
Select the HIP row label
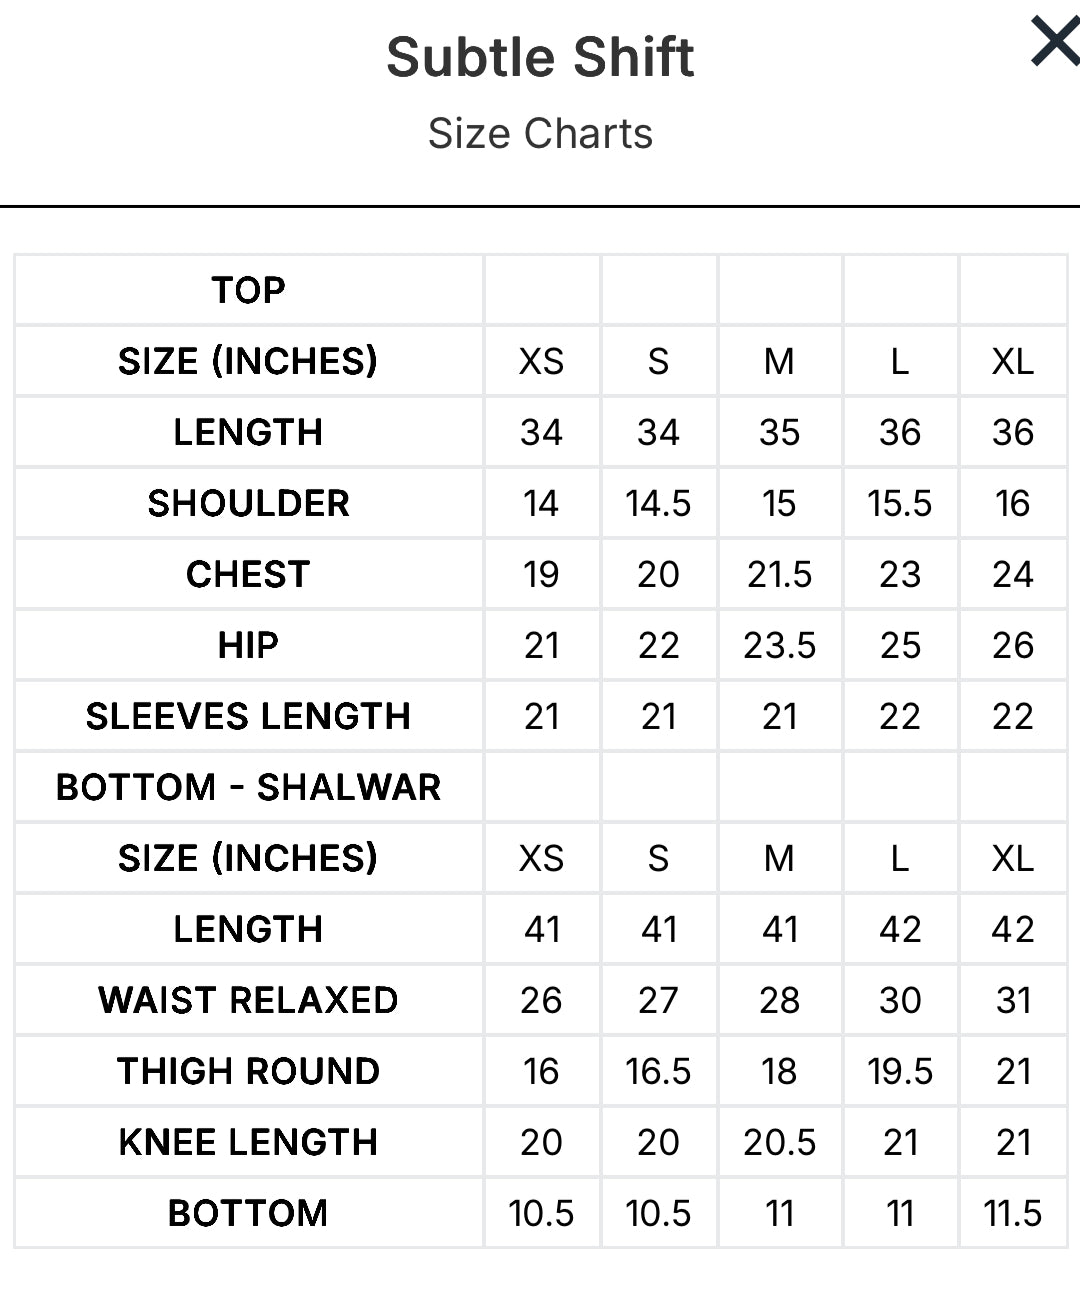[x=248, y=645]
